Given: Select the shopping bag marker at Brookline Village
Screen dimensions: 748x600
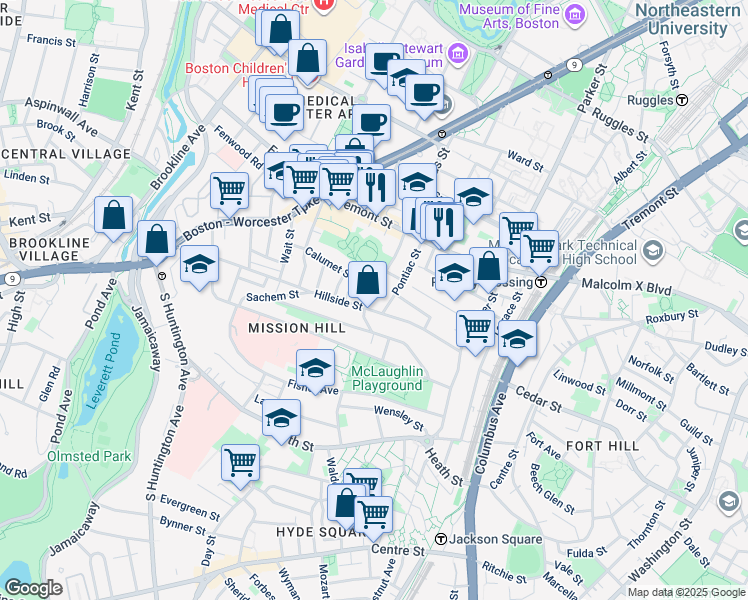Looking at the screenshot, I should coord(157,240).
